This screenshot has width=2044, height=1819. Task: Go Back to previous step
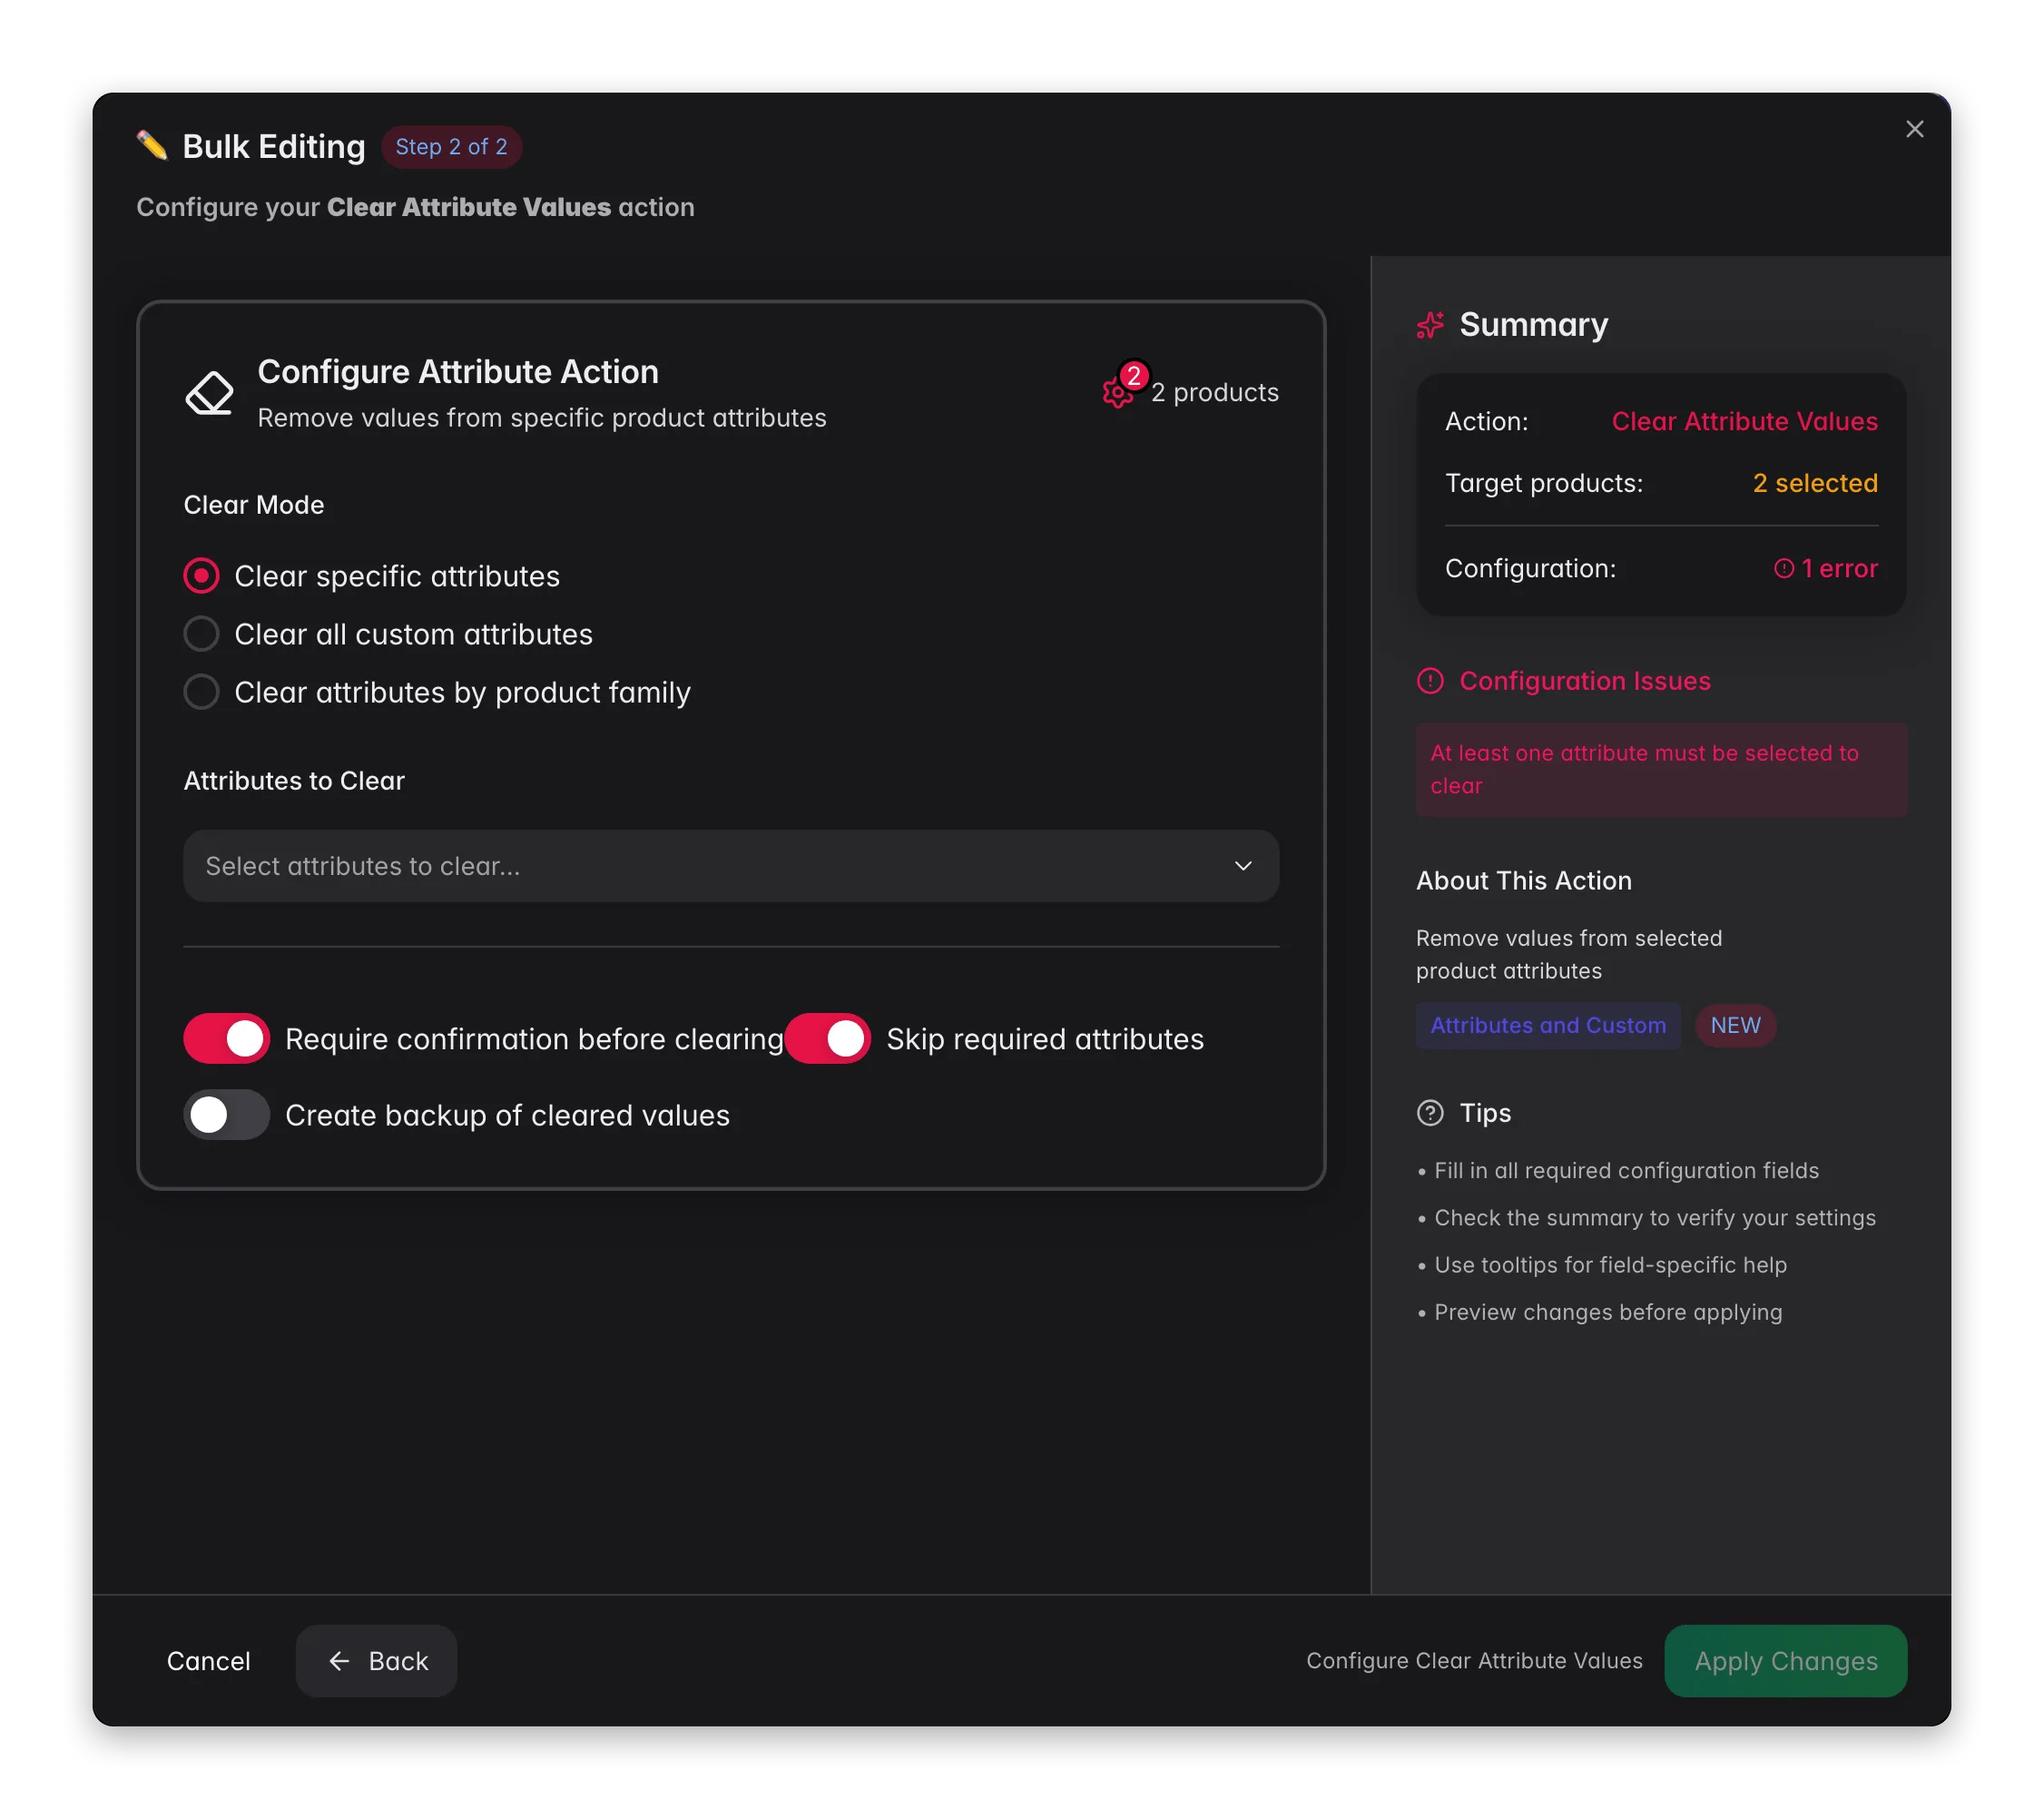(x=376, y=1661)
